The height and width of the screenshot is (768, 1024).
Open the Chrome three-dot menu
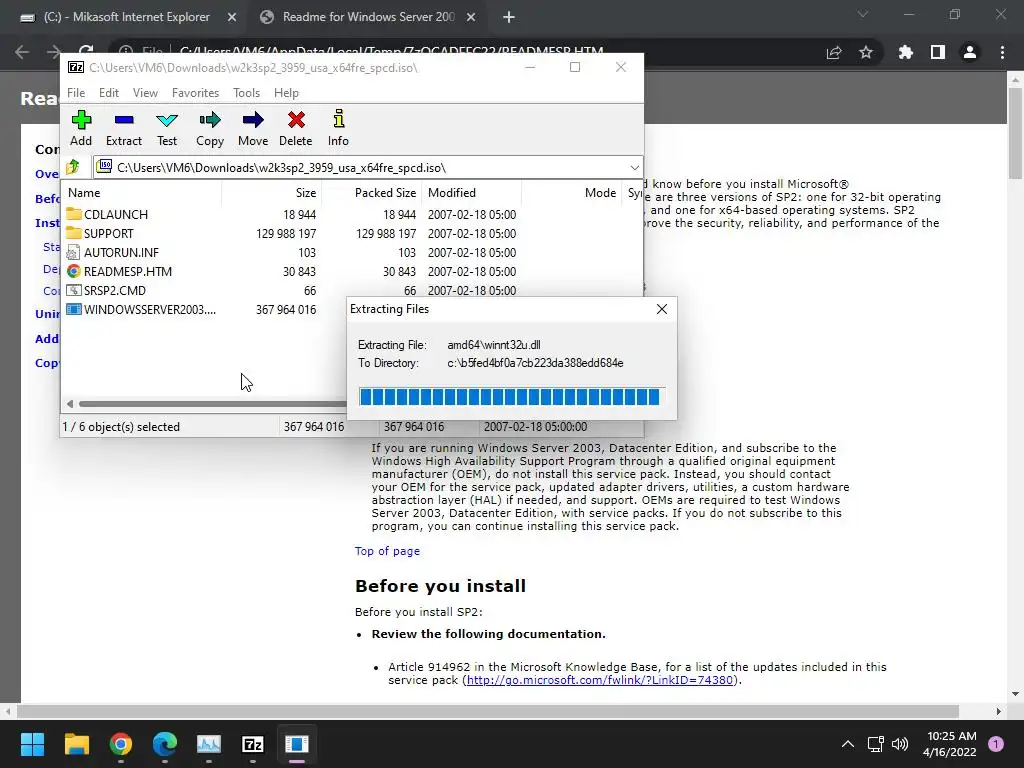(x=1002, y=52)
